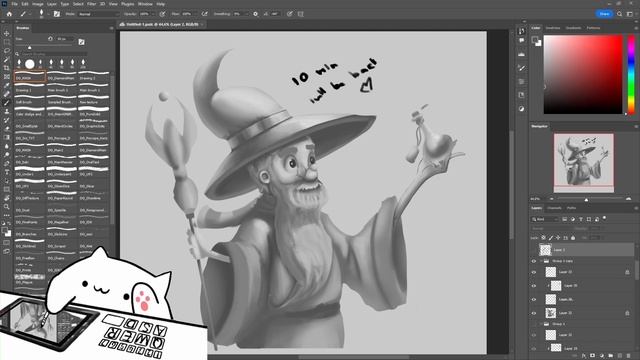
Task: Select the Clone Stamp tool
Action: [x=7, y=111]
